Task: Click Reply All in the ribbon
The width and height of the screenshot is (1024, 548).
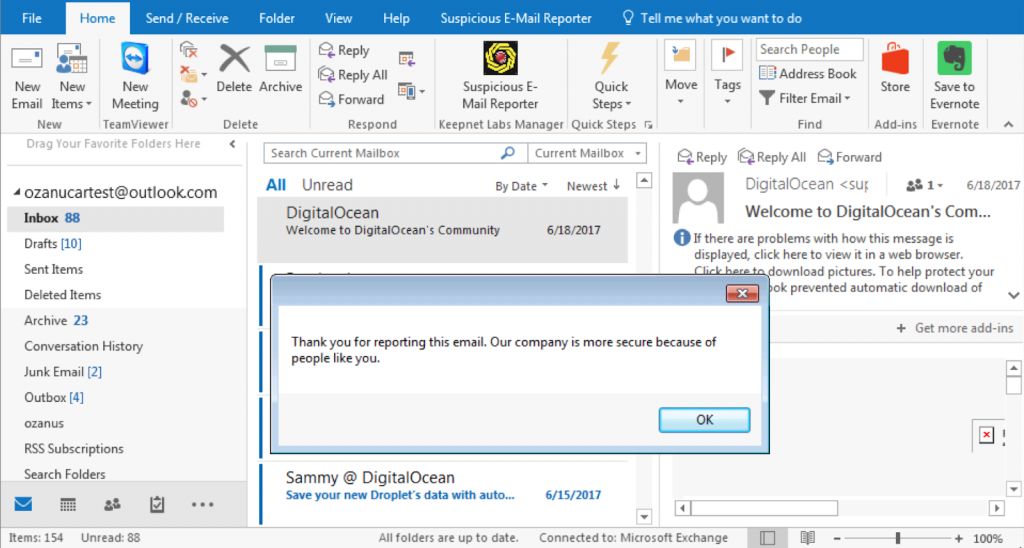Action: point(353,75)
